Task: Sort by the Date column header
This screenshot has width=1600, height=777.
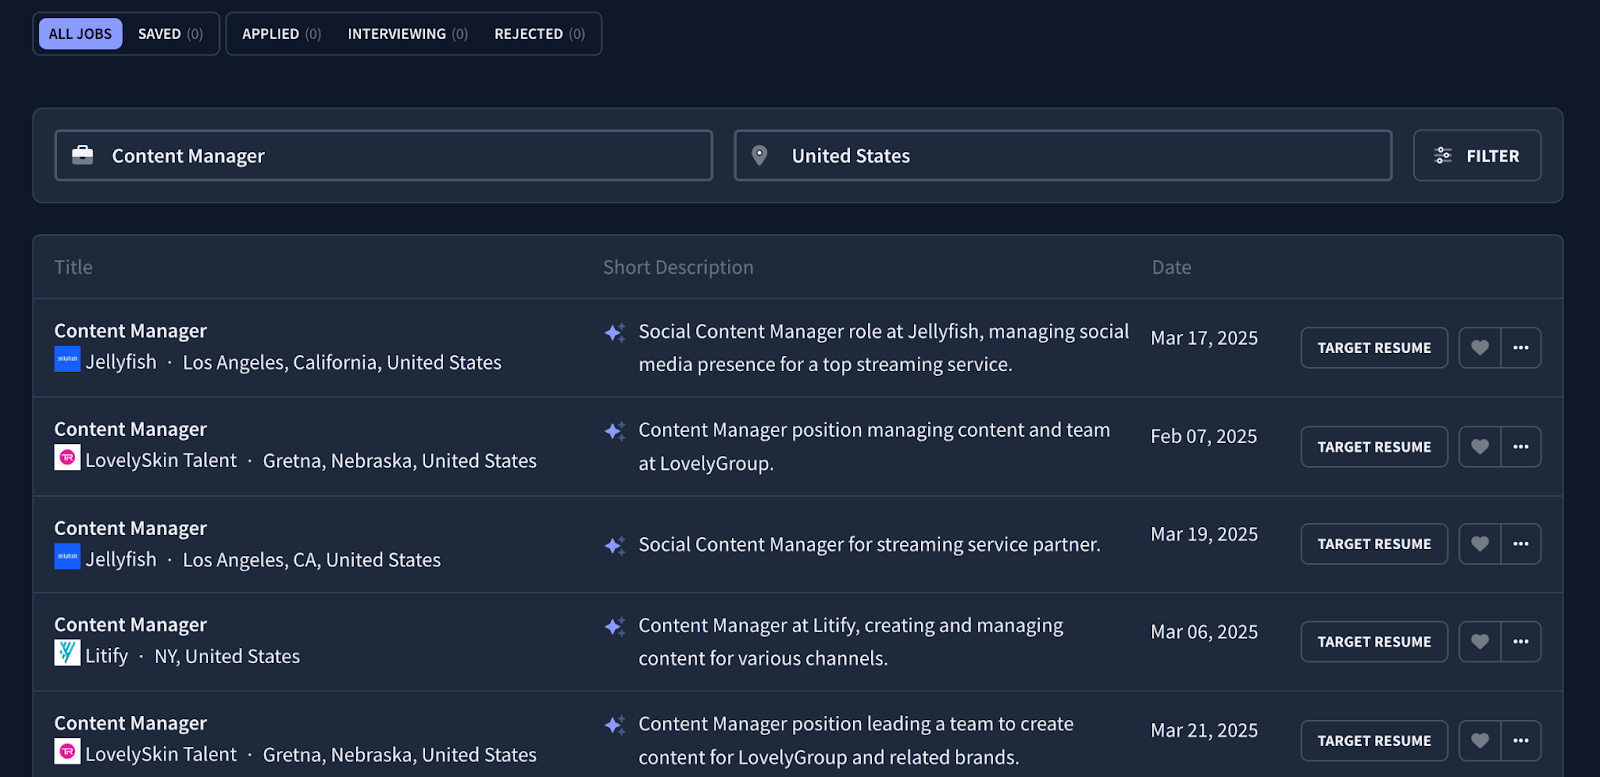Action: pos(1171,267)
